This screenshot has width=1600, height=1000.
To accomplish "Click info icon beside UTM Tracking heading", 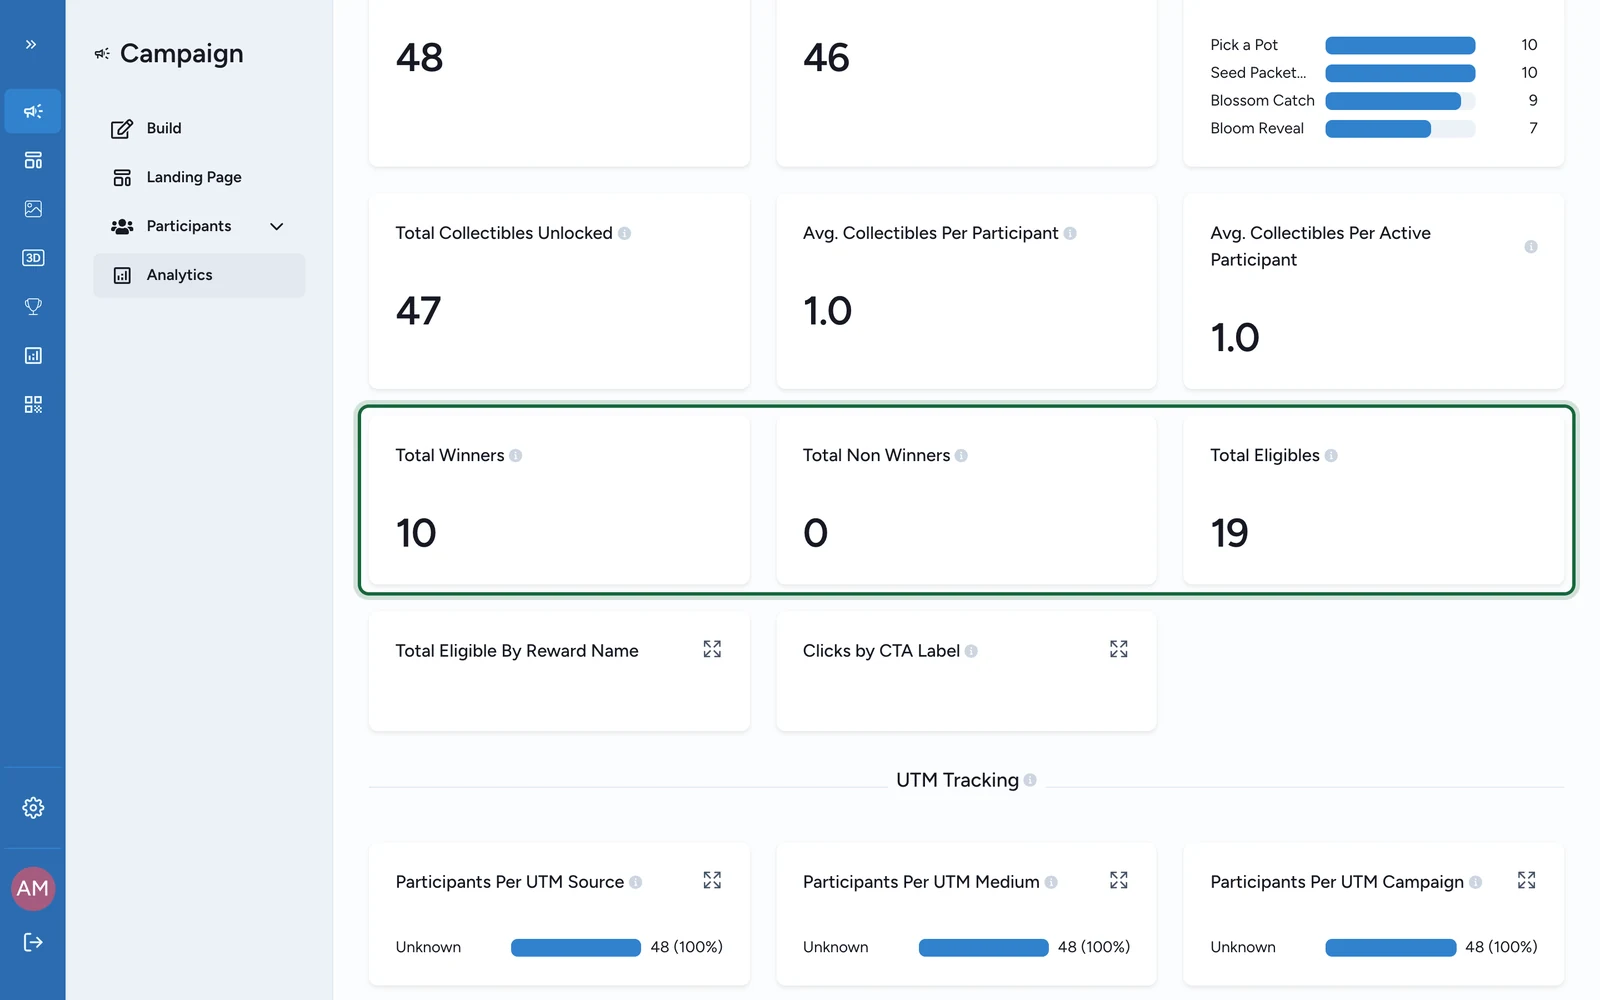I will pos(1030,780).
